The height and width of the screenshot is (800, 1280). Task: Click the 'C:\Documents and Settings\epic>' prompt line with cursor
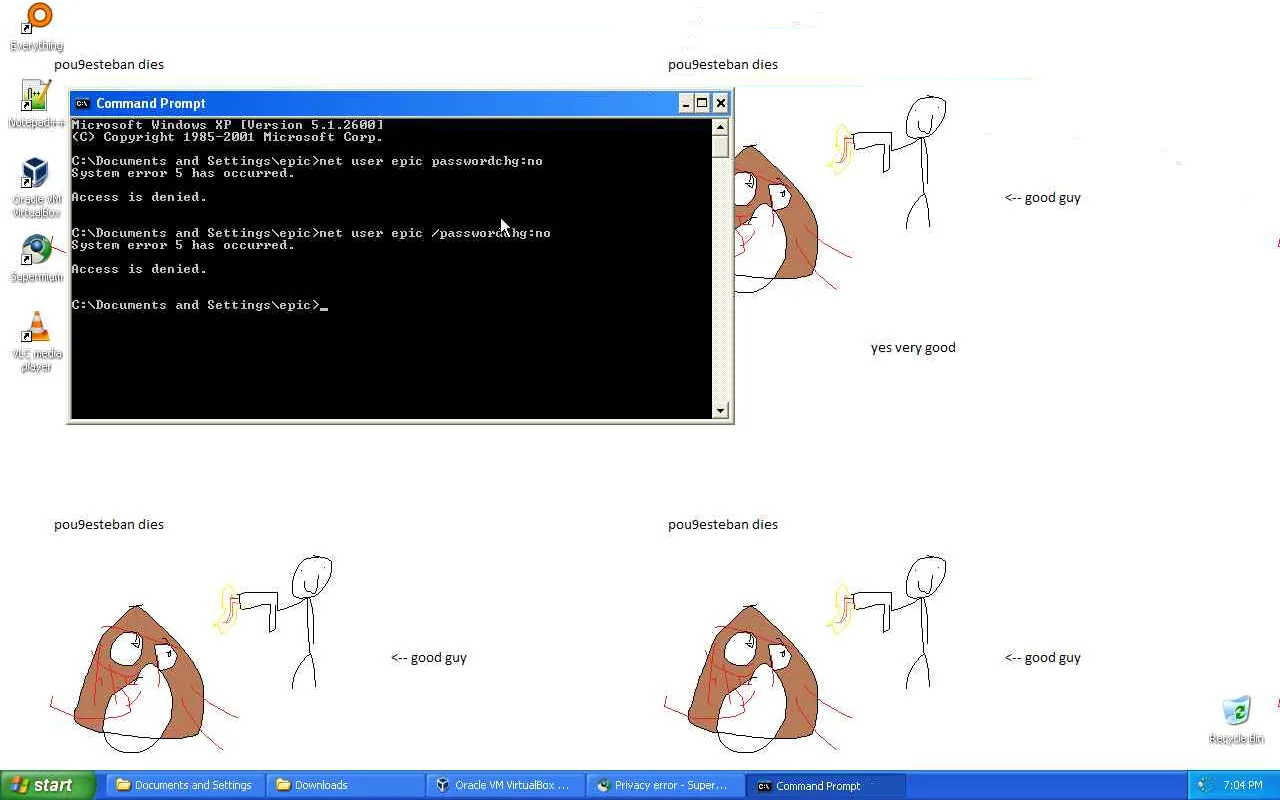200,305
